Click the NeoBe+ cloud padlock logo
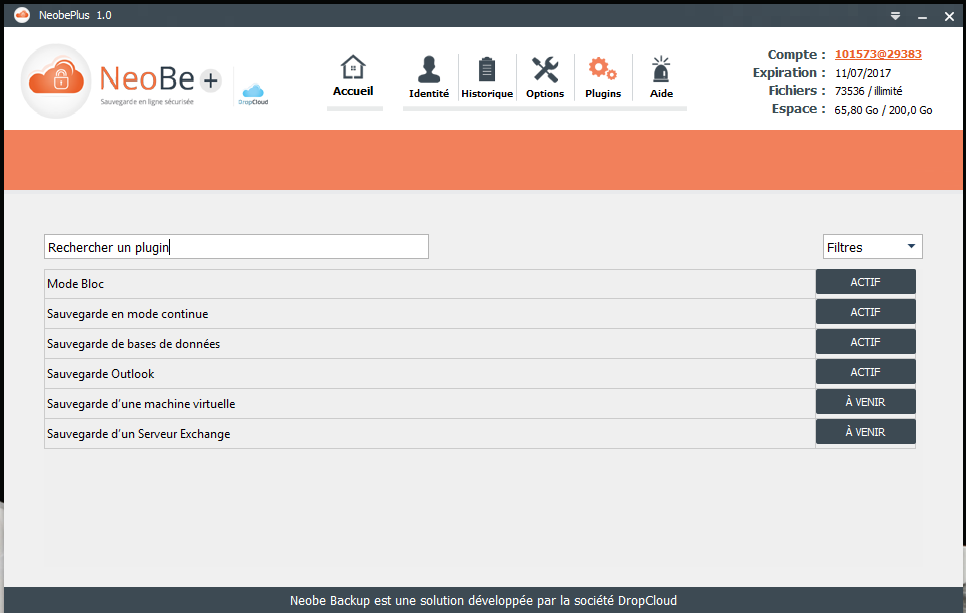This screenshot has height=613, width=966. click(59, 81)
